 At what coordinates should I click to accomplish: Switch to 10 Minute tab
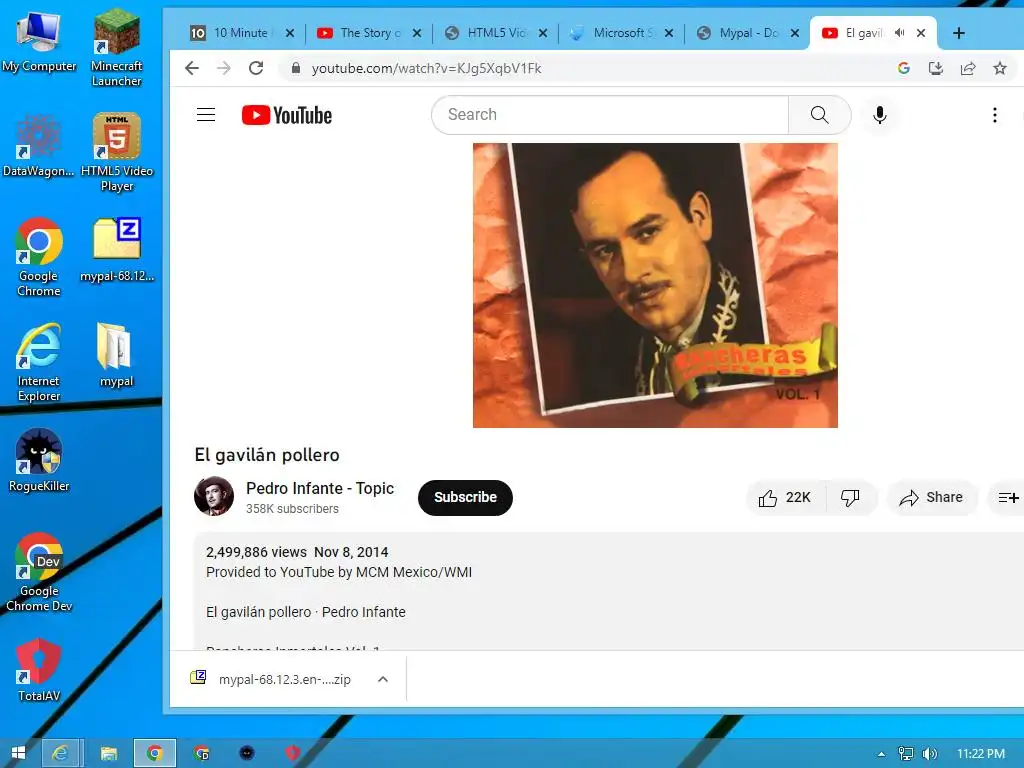(x=233, y=33)
